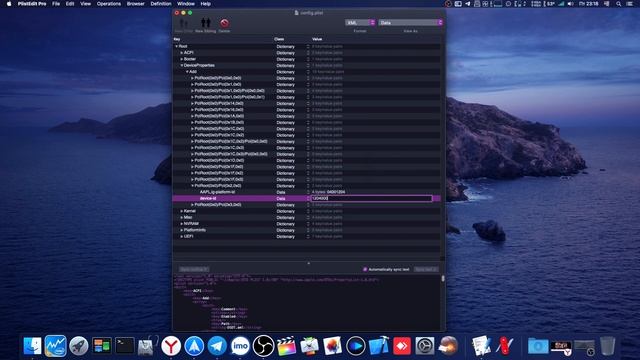
Task: Click inside the device-id value edit field
Action: coord(371,198)
